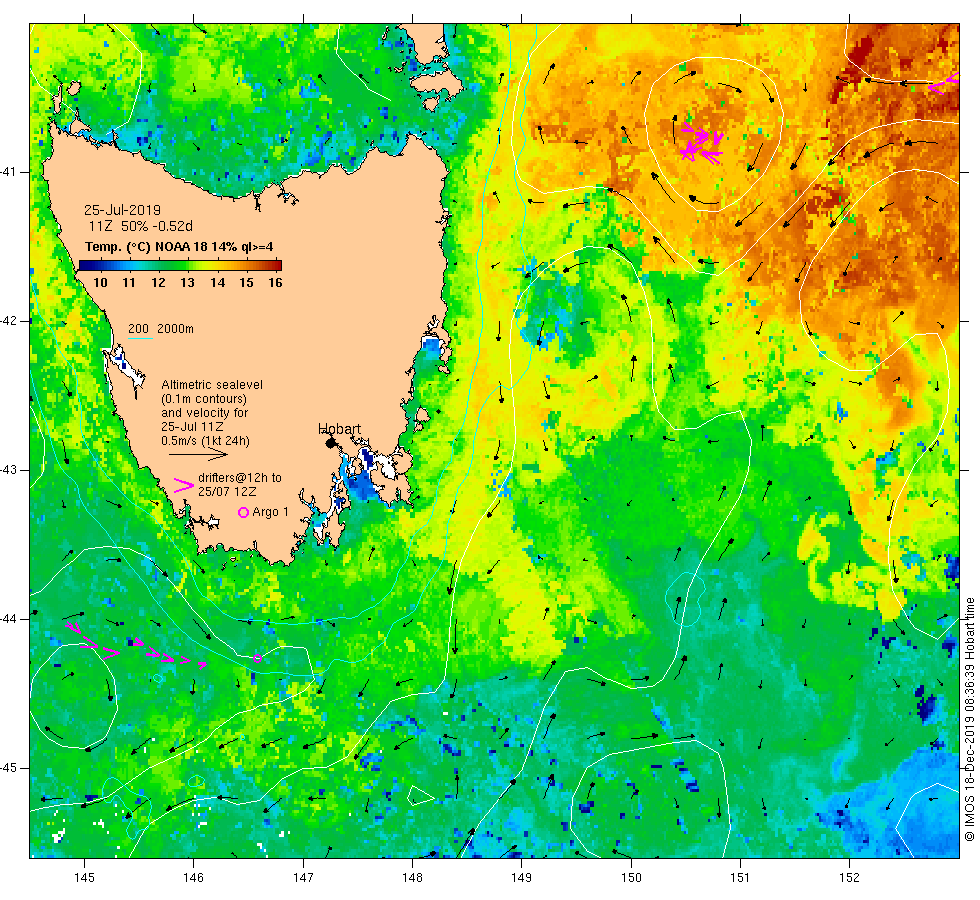This screenshot has height=900, width=980.
Task: Click the longitude axis label 152
Action: coord(849,878)
